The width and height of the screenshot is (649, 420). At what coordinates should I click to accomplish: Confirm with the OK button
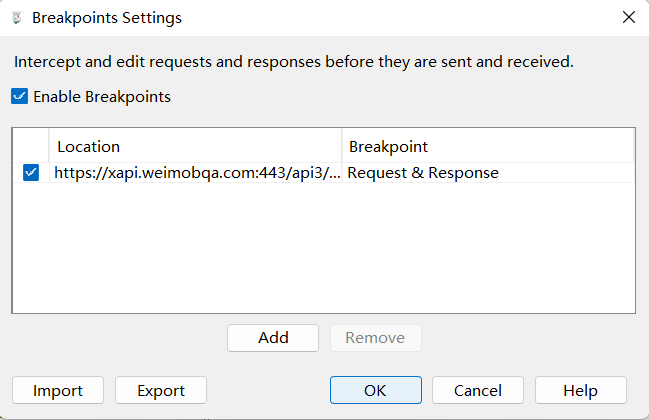375,390
